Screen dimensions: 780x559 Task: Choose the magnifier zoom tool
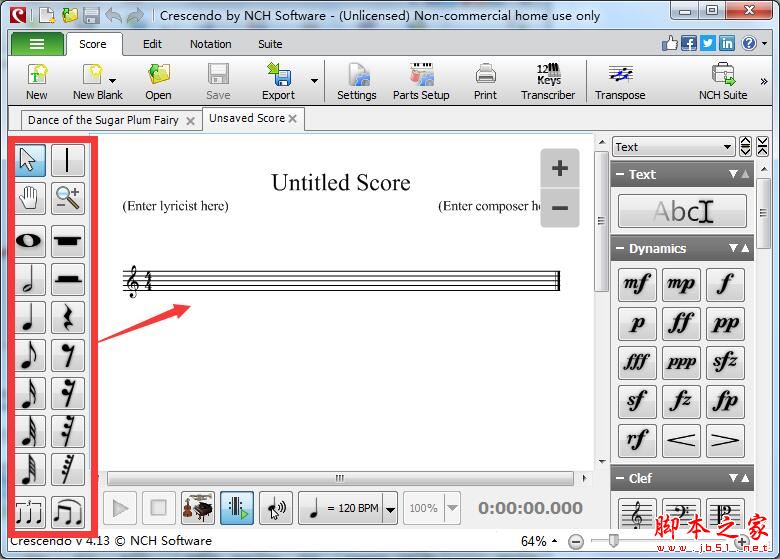click(68, 198)
